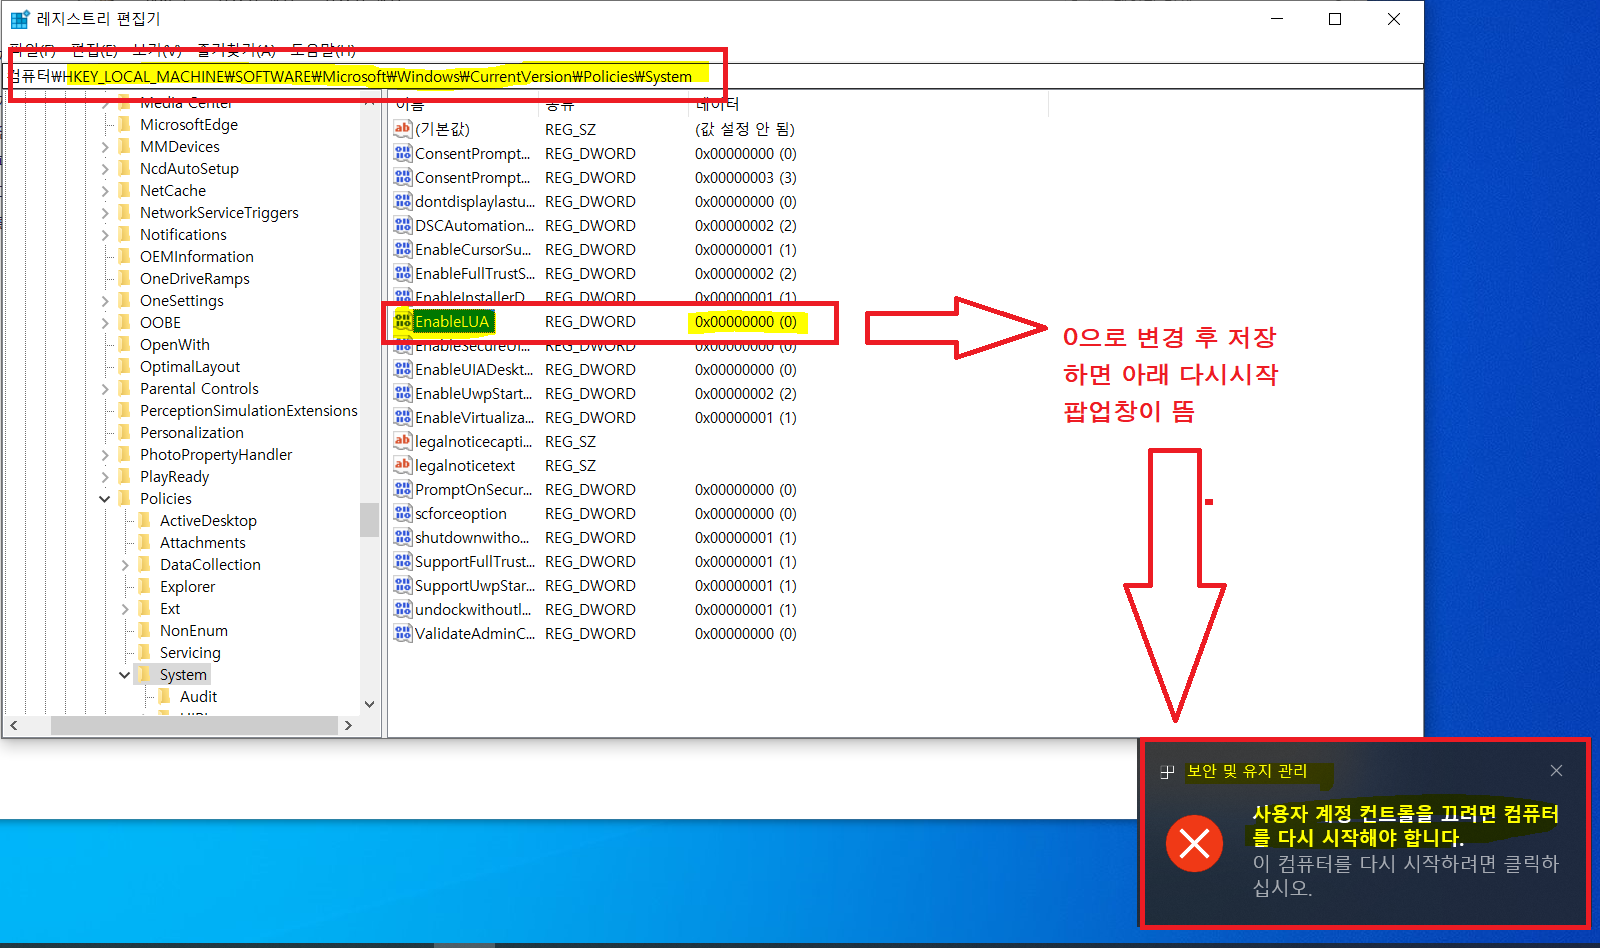
Task: Open the 파일(F) menu
Action: click(33, 50)
